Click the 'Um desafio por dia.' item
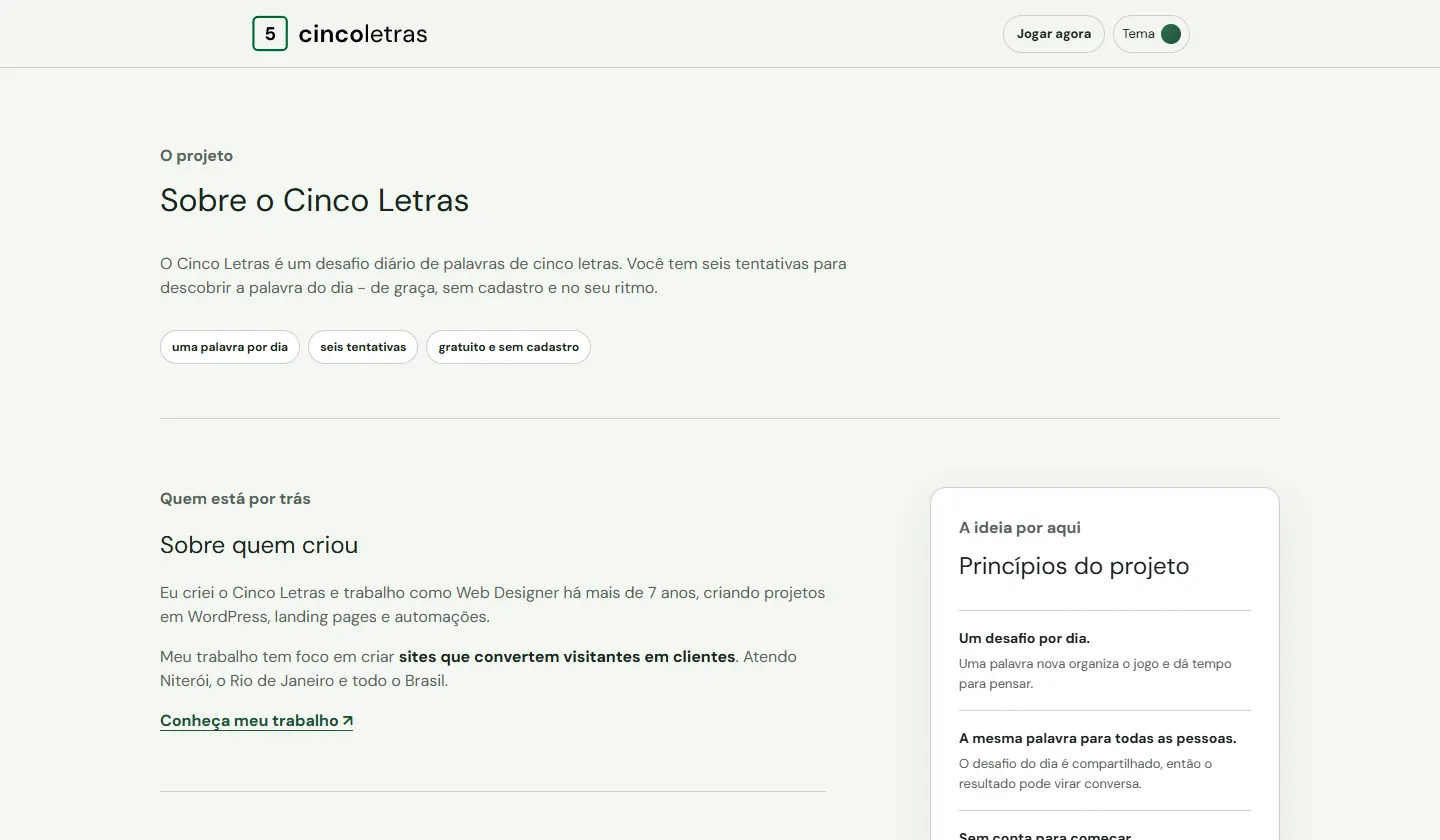This screenshot has width=1440, height=840. (1024, 638)
